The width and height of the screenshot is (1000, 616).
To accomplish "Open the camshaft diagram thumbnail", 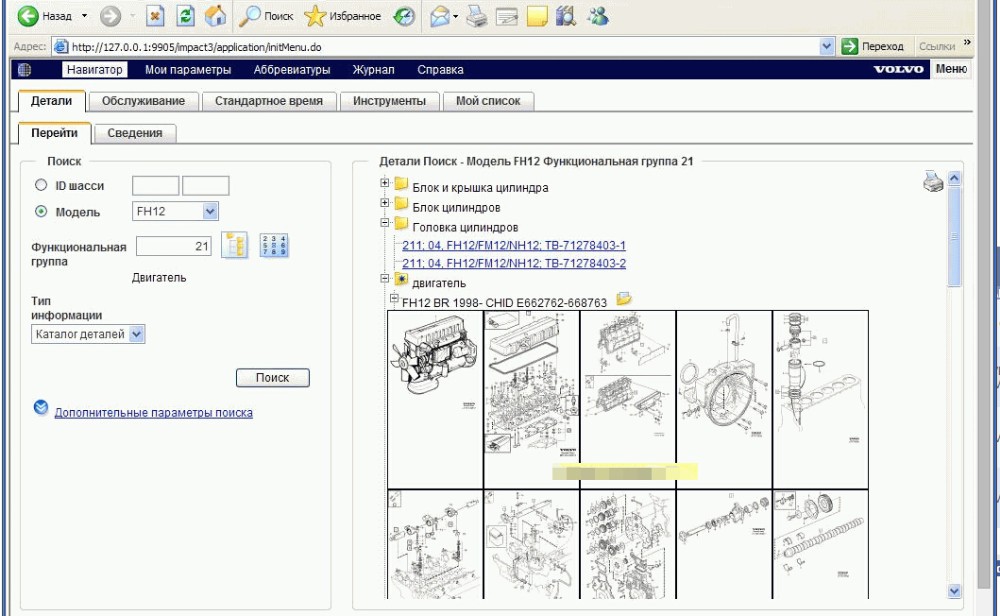I will click(x=820, y=544).
